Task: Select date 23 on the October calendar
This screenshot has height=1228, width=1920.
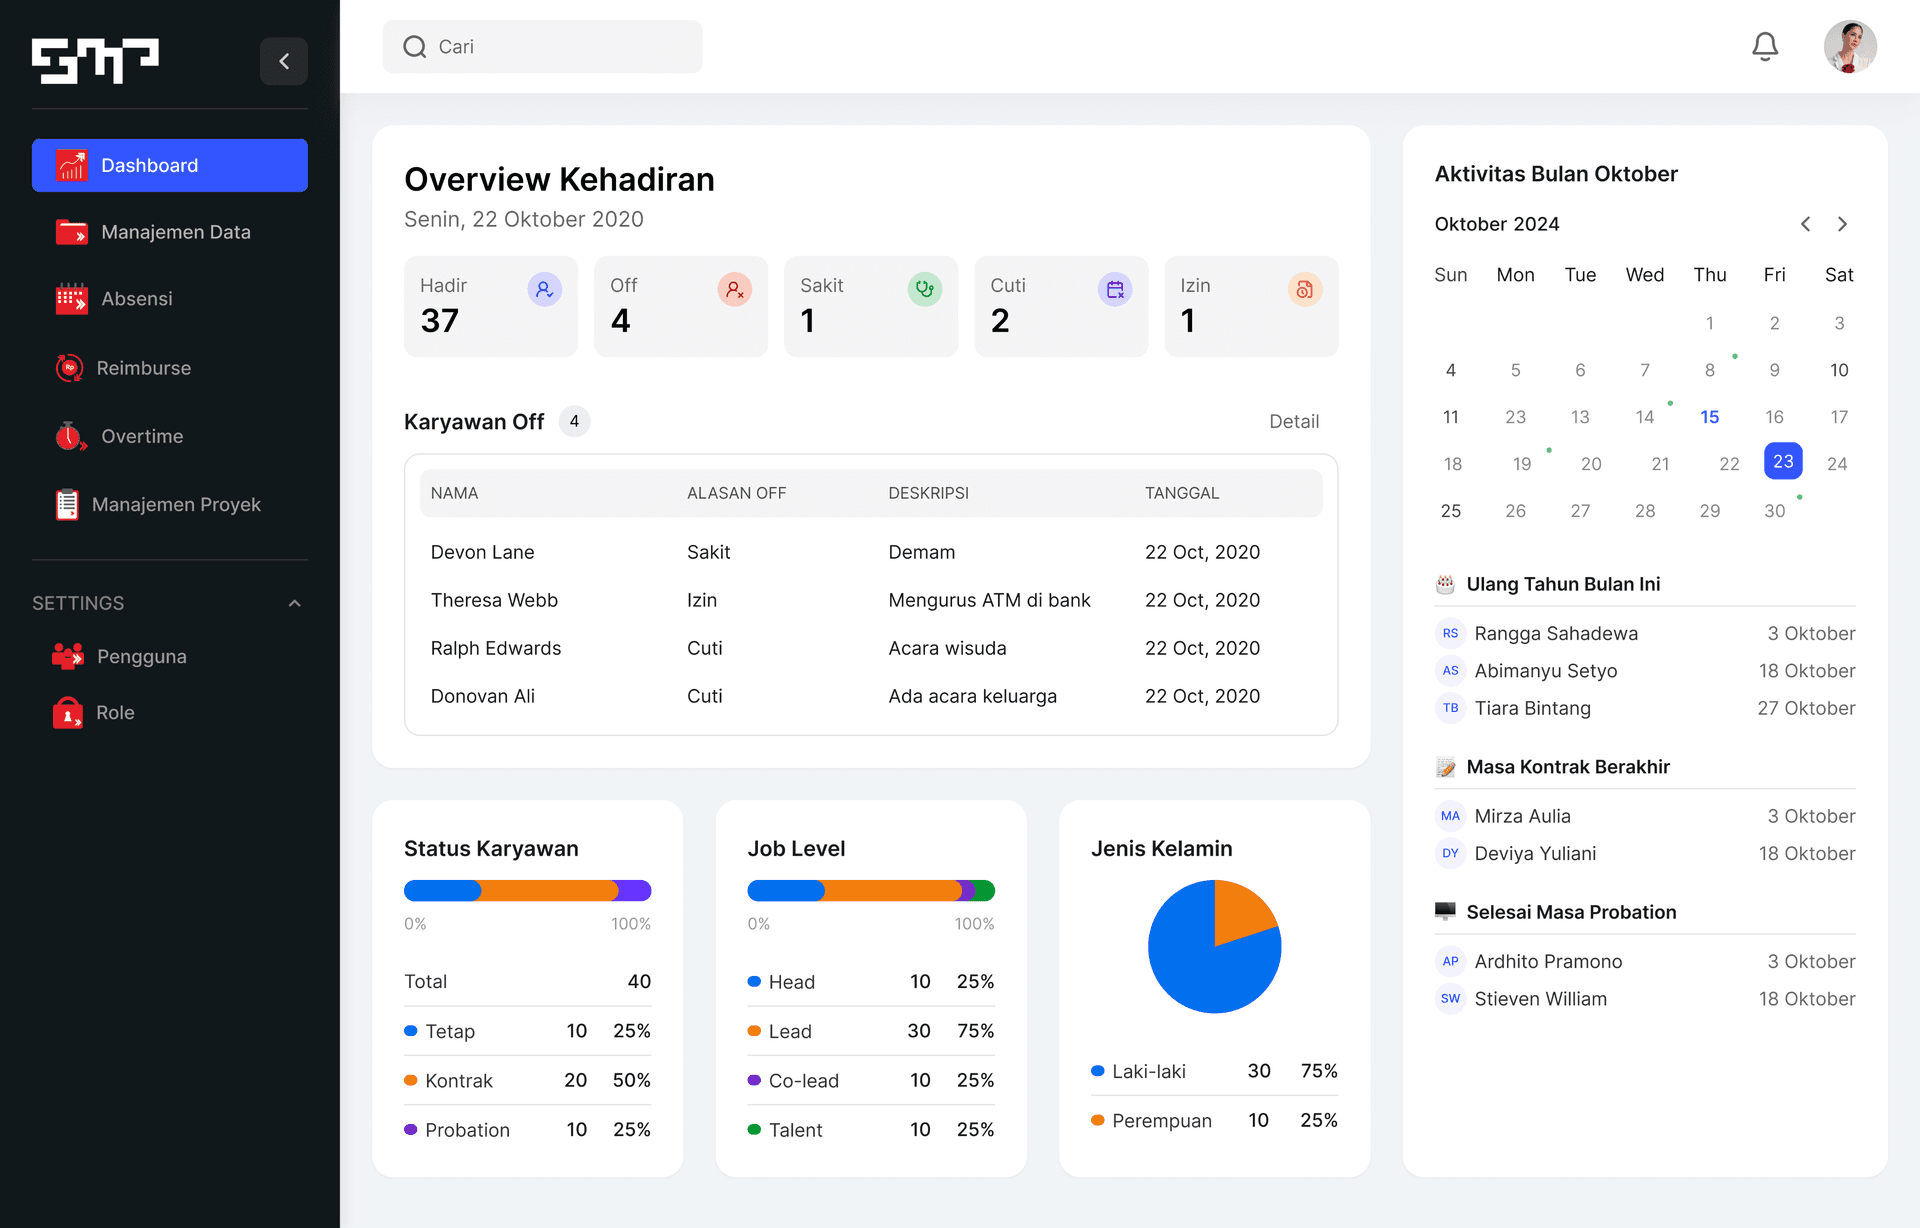Action: pos(1783,461)
